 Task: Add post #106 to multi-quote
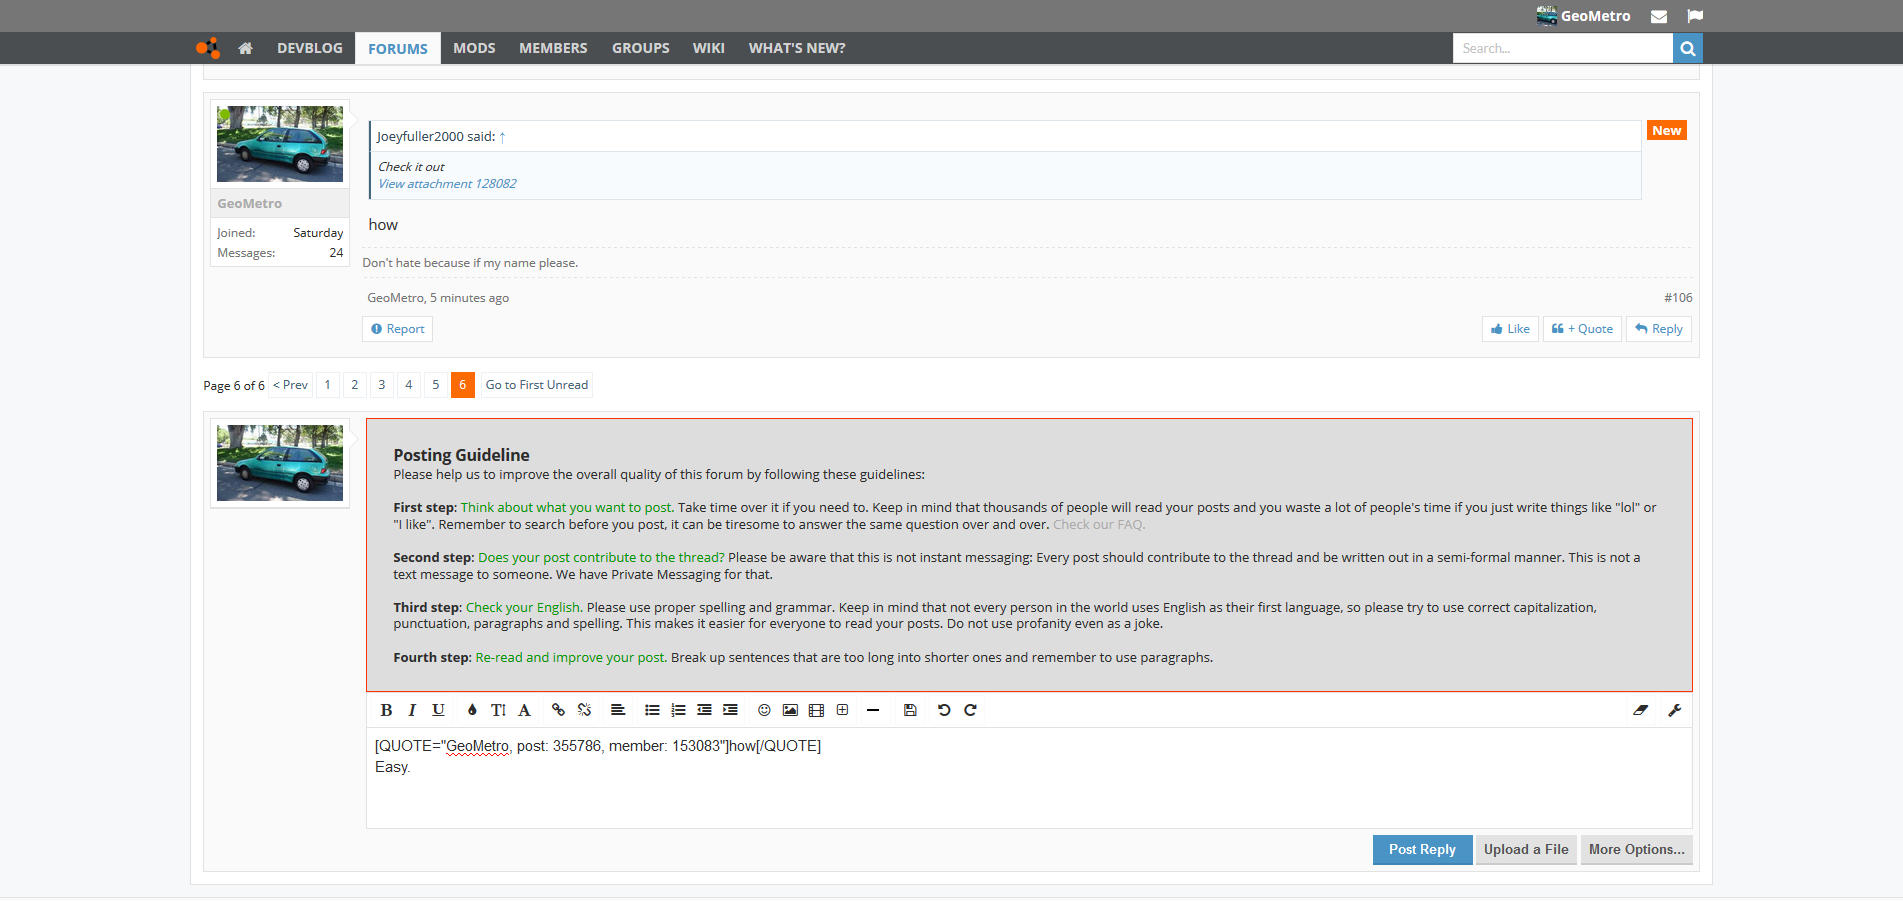coord(1582,329)
